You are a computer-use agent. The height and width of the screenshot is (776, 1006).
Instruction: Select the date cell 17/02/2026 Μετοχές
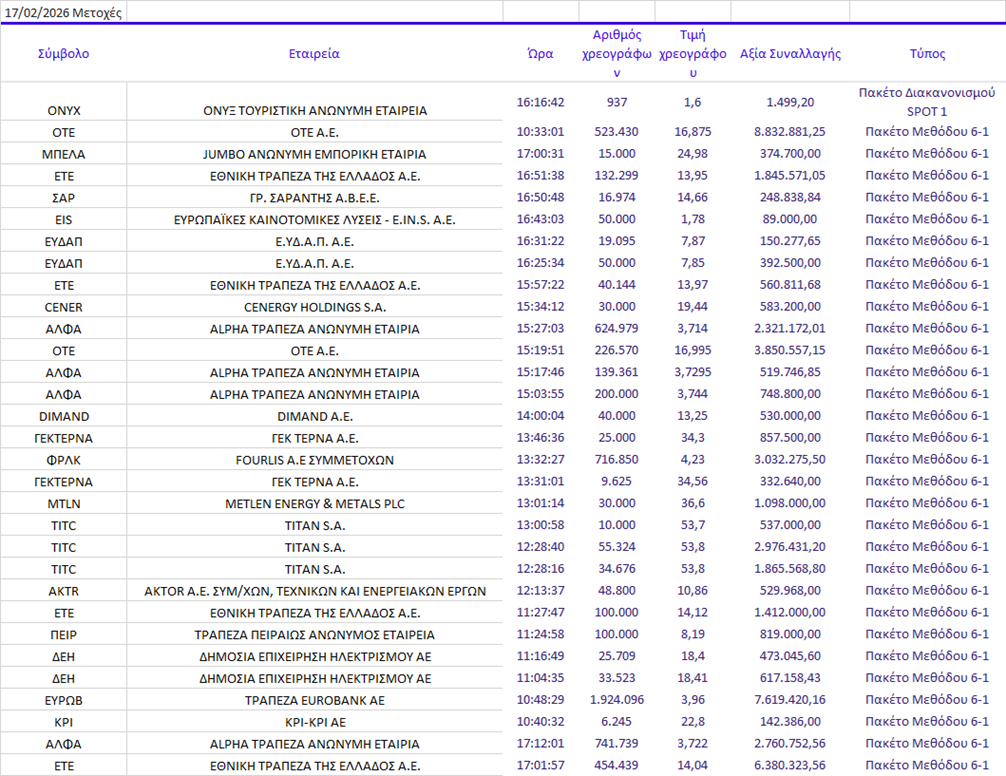(64, 12)
